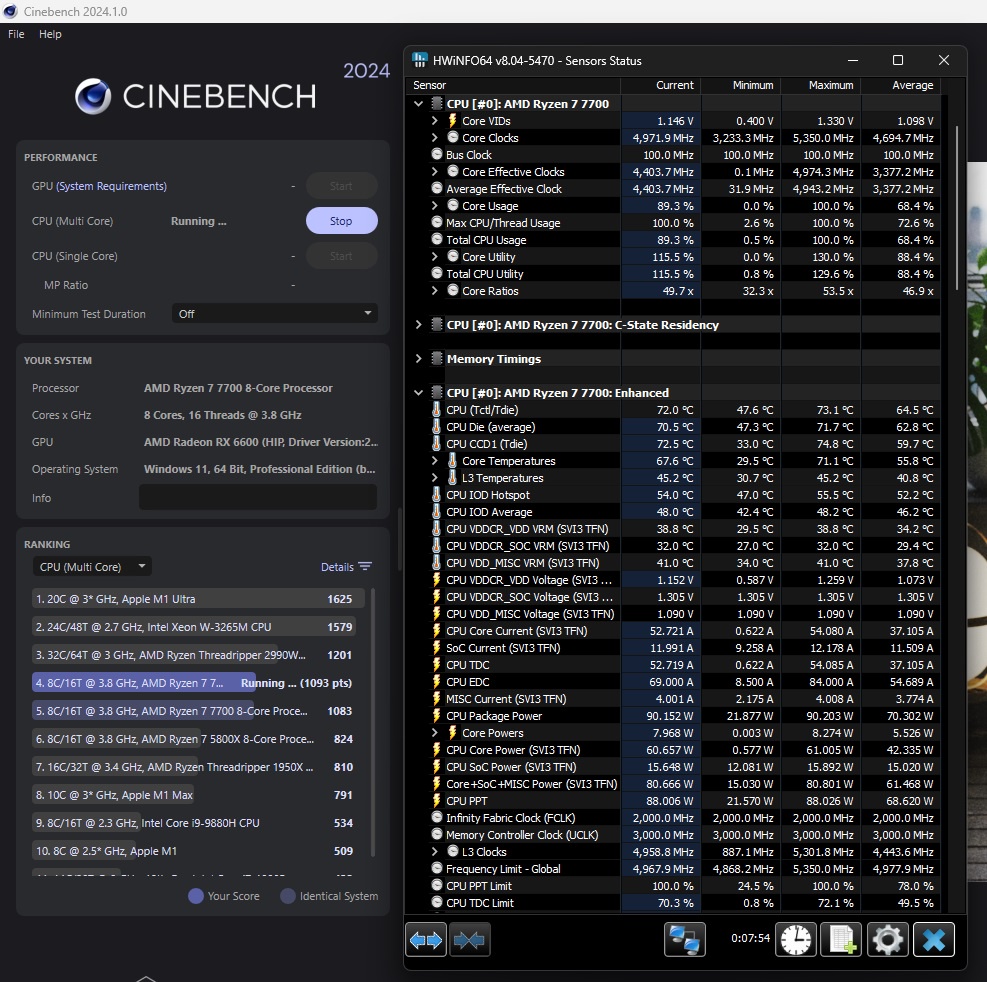
Task: Click the blue X close sensors icon
Action: tap(933, 940)
